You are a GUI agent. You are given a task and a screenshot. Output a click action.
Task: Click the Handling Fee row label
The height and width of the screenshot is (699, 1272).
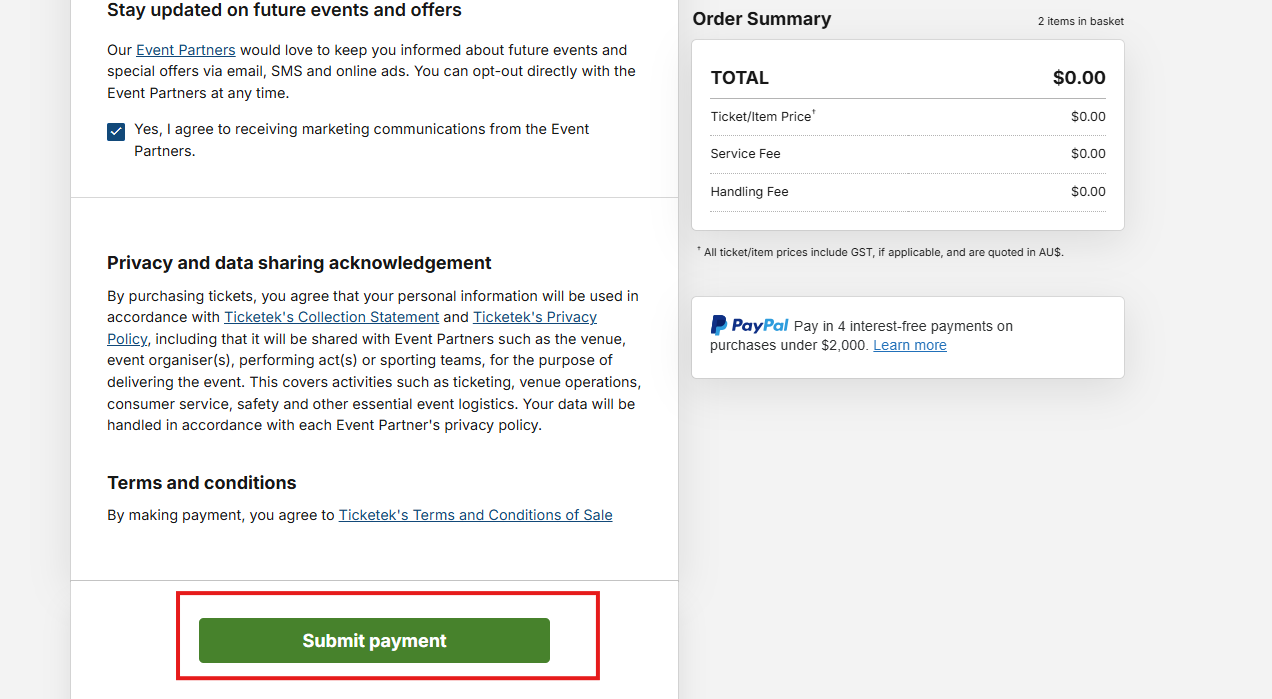[x=749, y=192]
